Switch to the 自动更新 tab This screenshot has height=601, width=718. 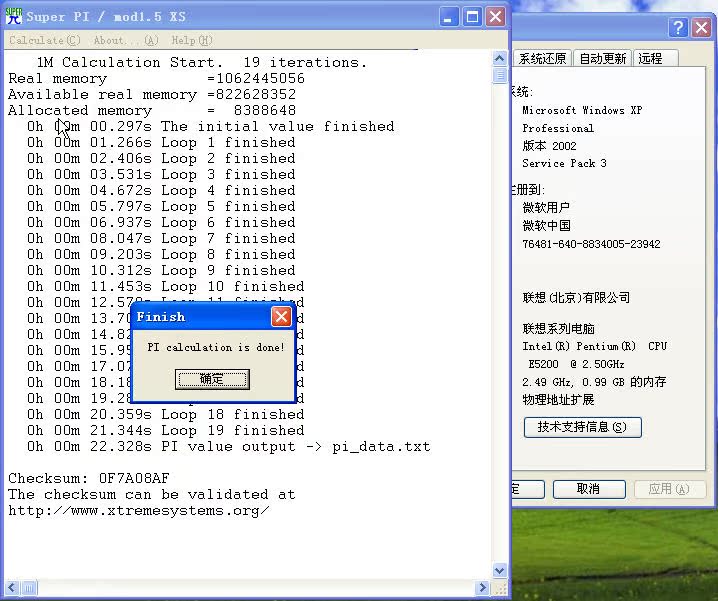(603, 59)
